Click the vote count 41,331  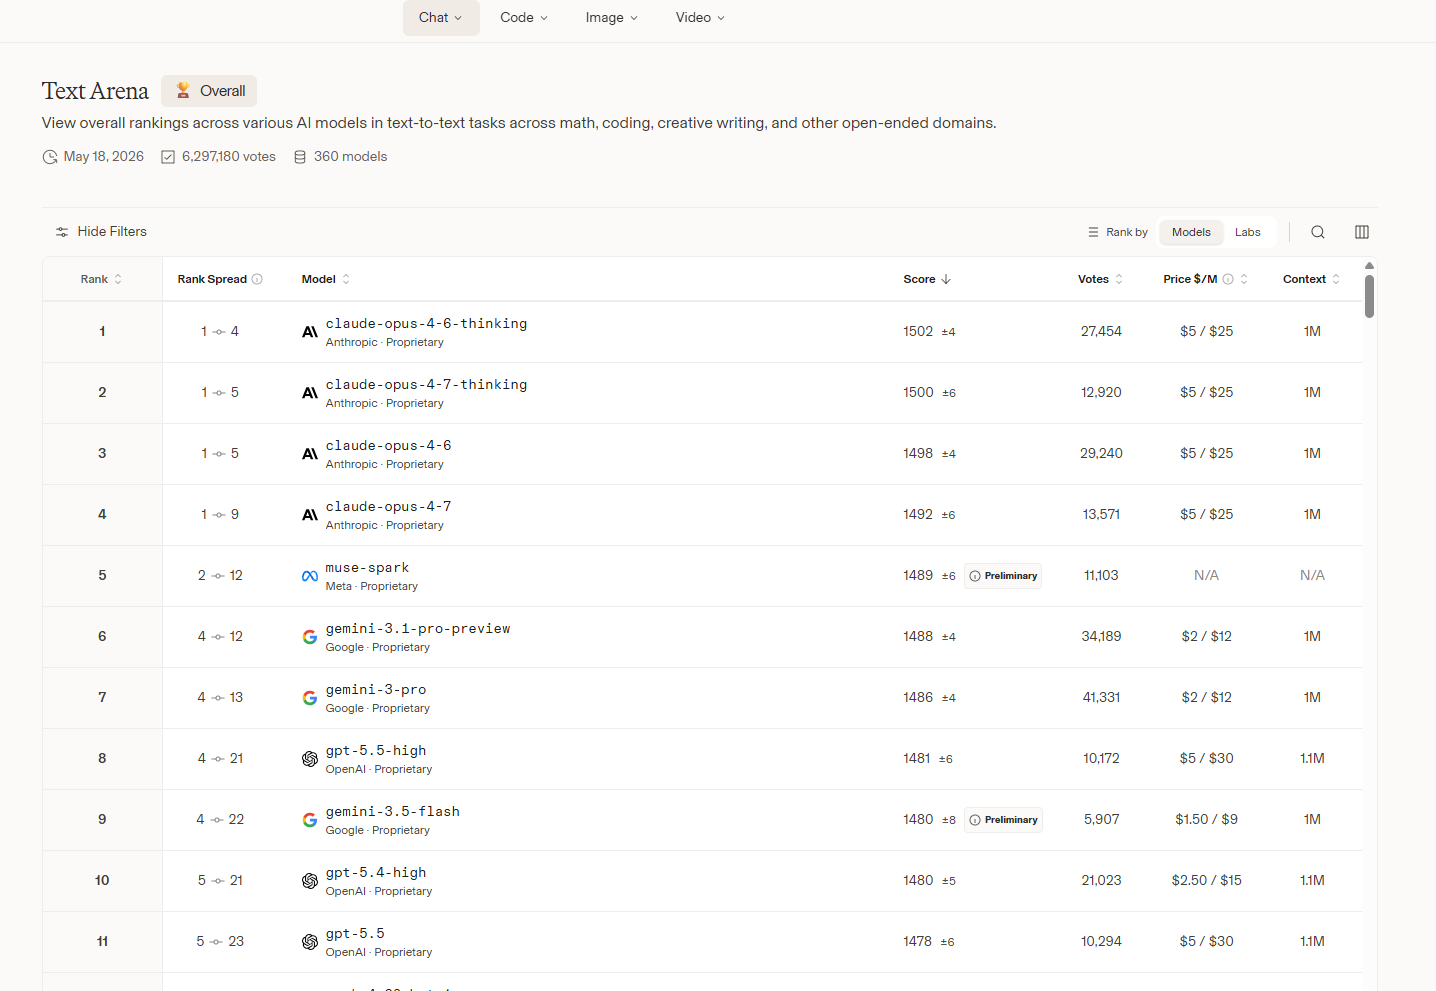coord(1101,698)
